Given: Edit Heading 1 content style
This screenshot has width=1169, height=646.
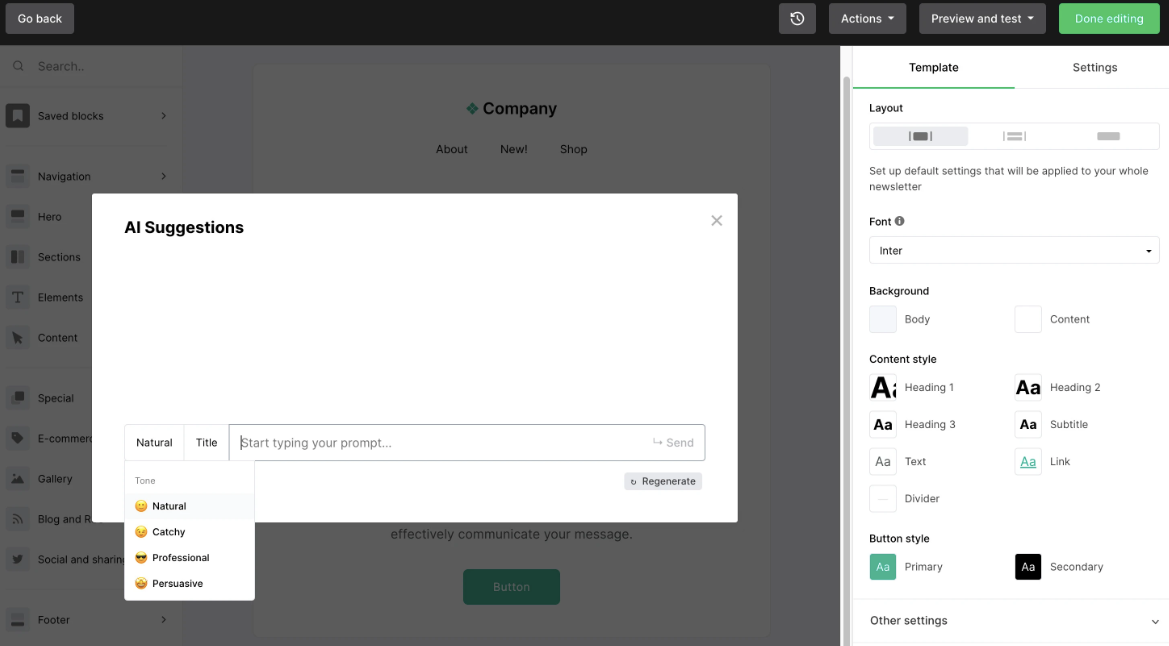Looking at the screenshot, I should pos(883,387).
